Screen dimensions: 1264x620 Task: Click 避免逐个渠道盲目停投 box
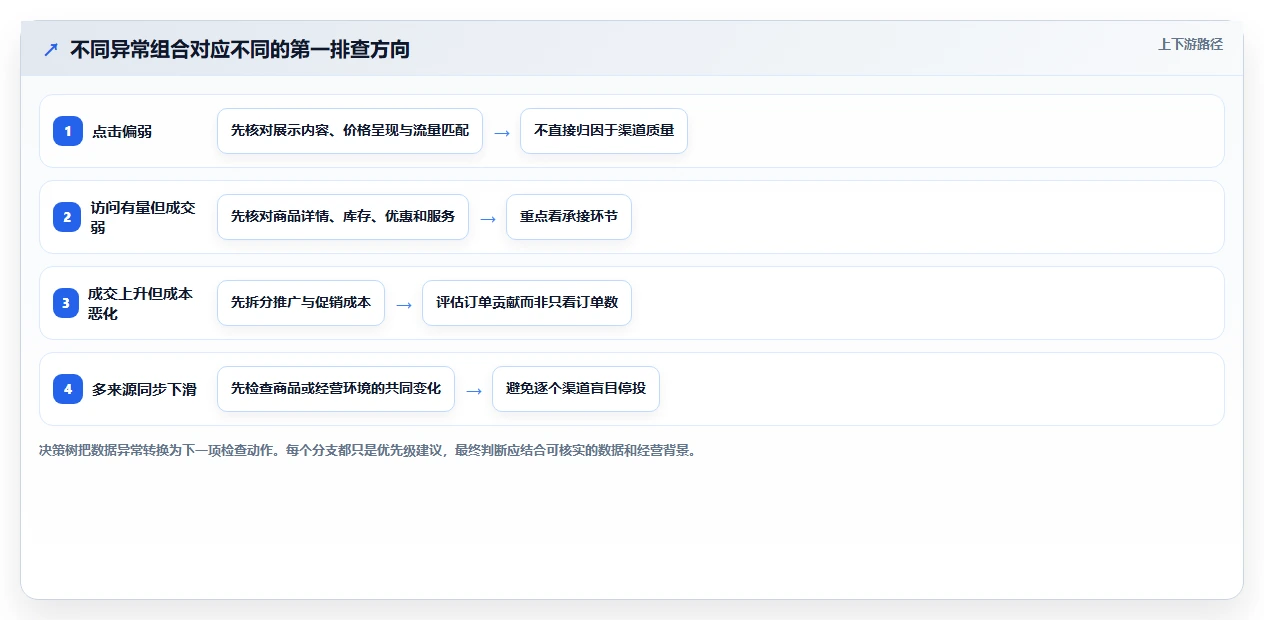(x=576, y=389)
